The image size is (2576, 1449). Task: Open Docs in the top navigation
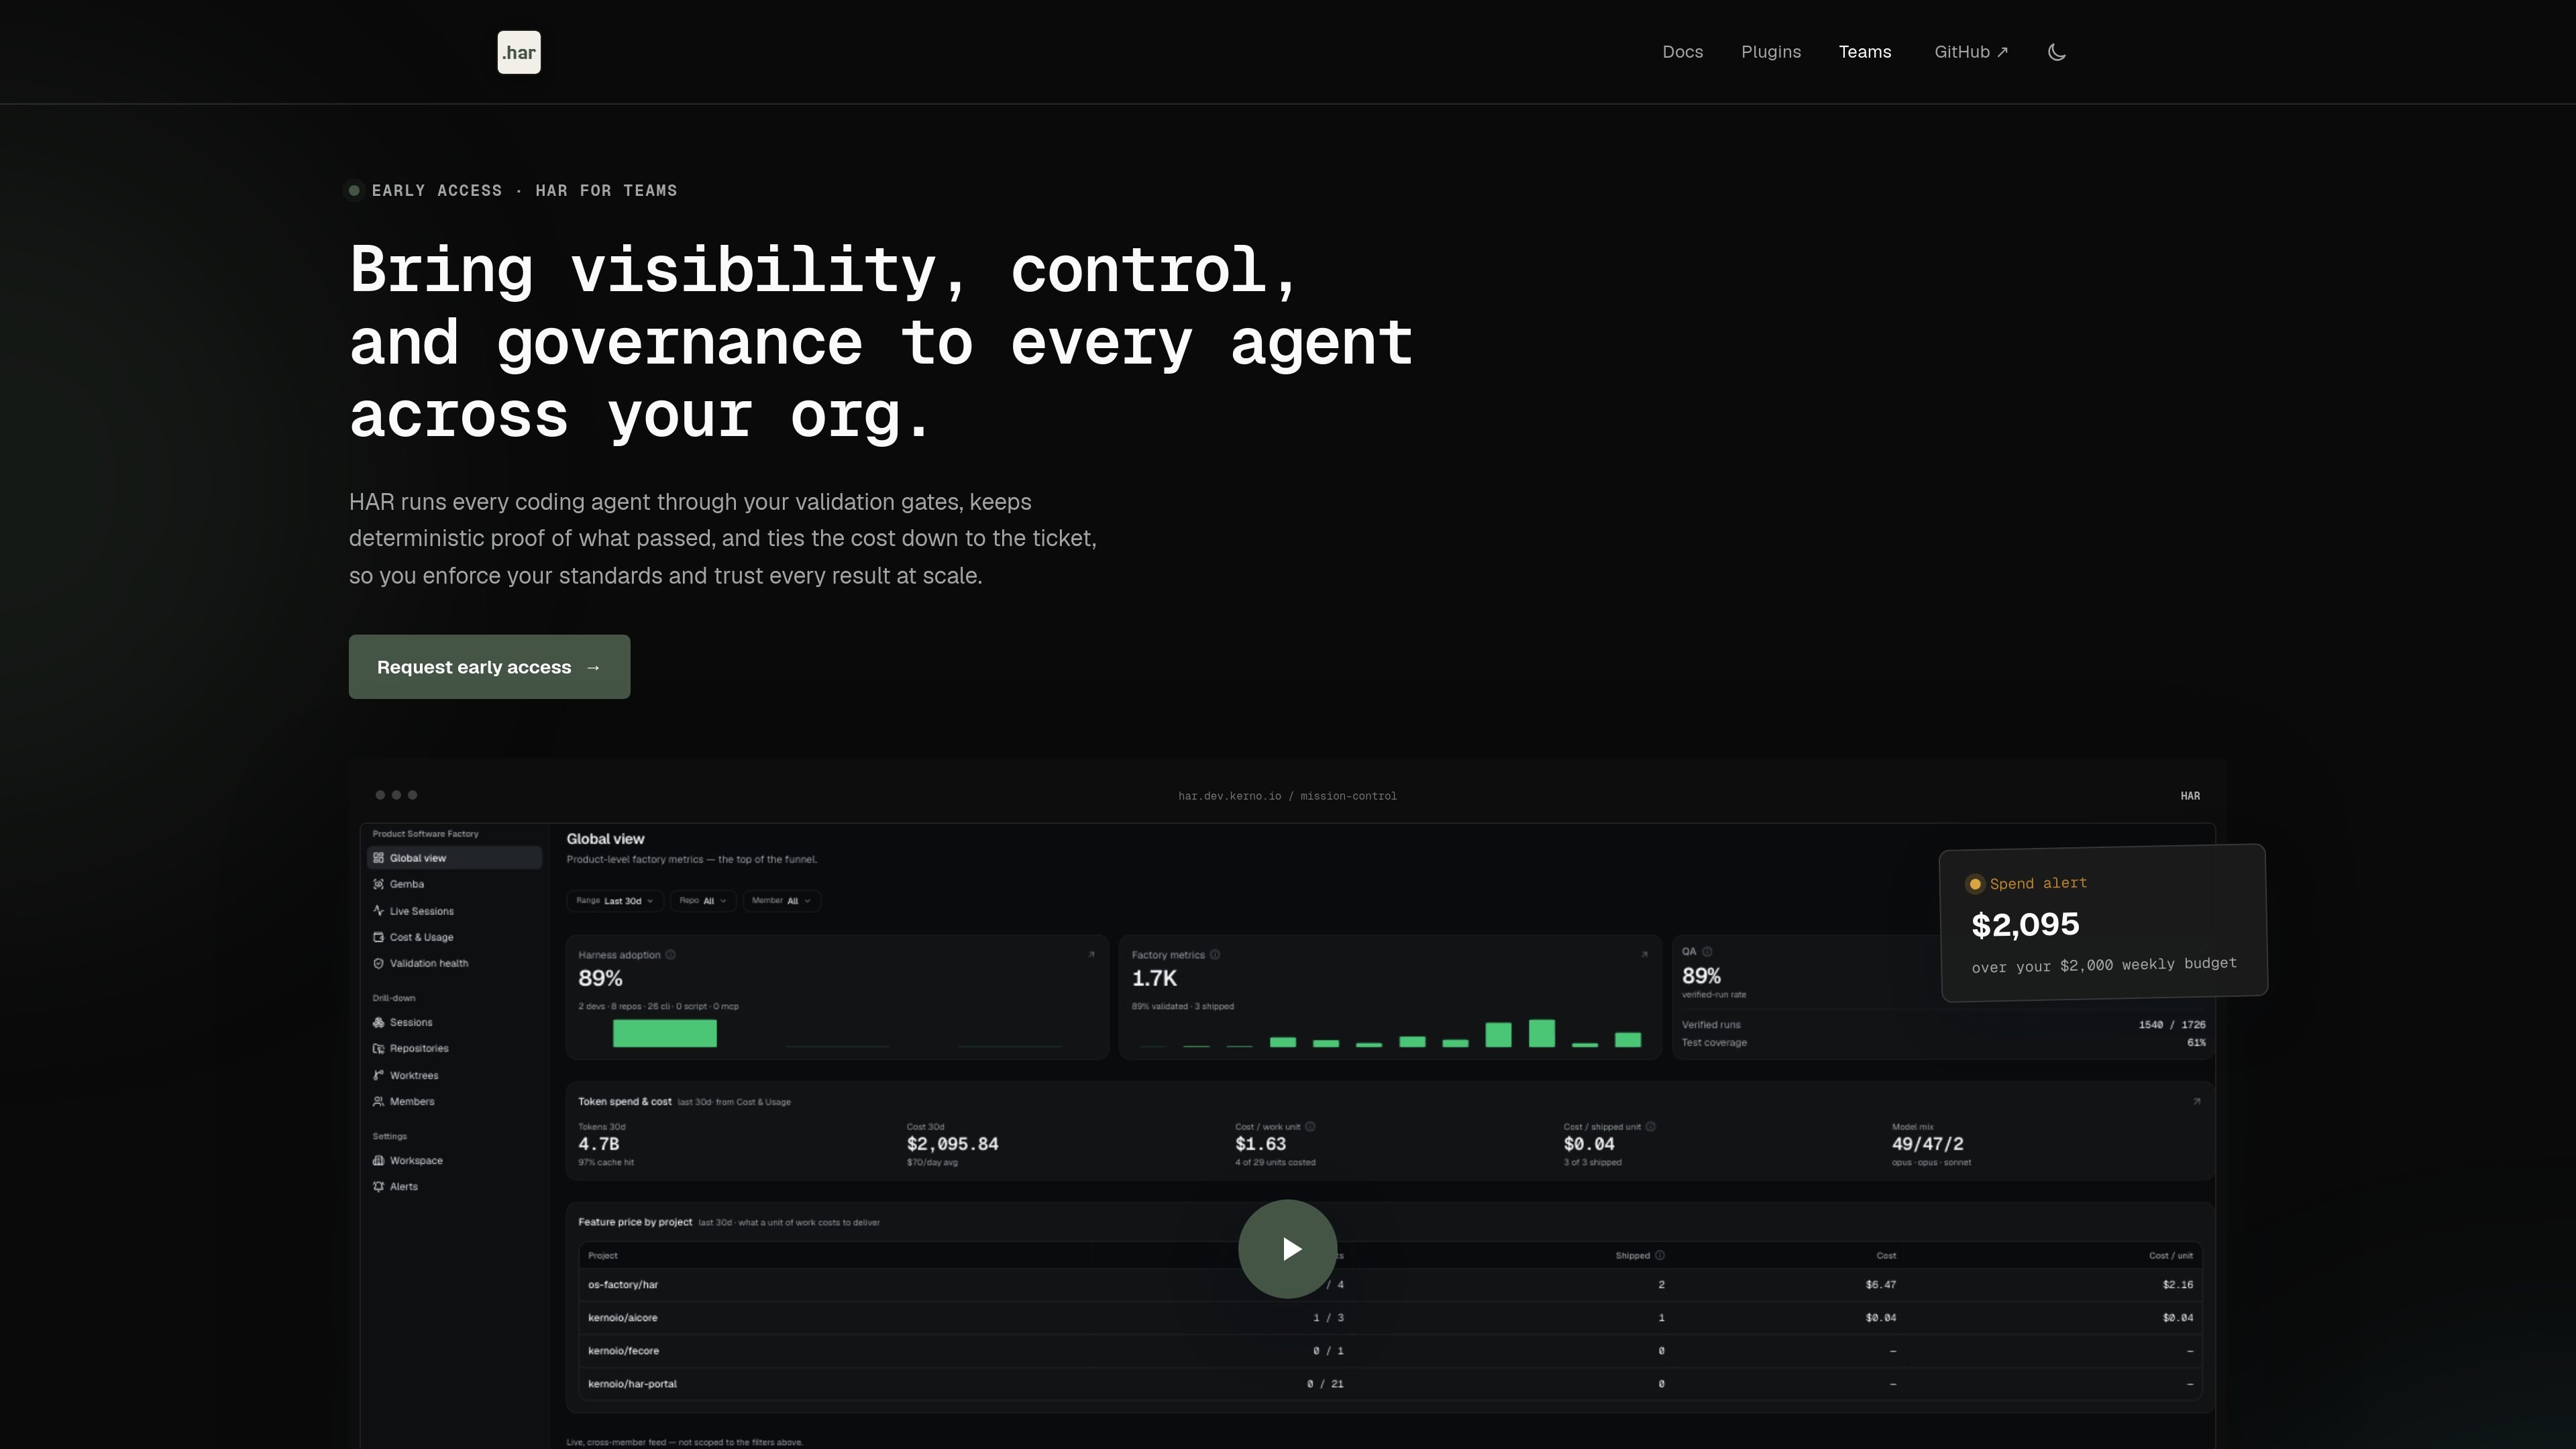(1682, 52)
